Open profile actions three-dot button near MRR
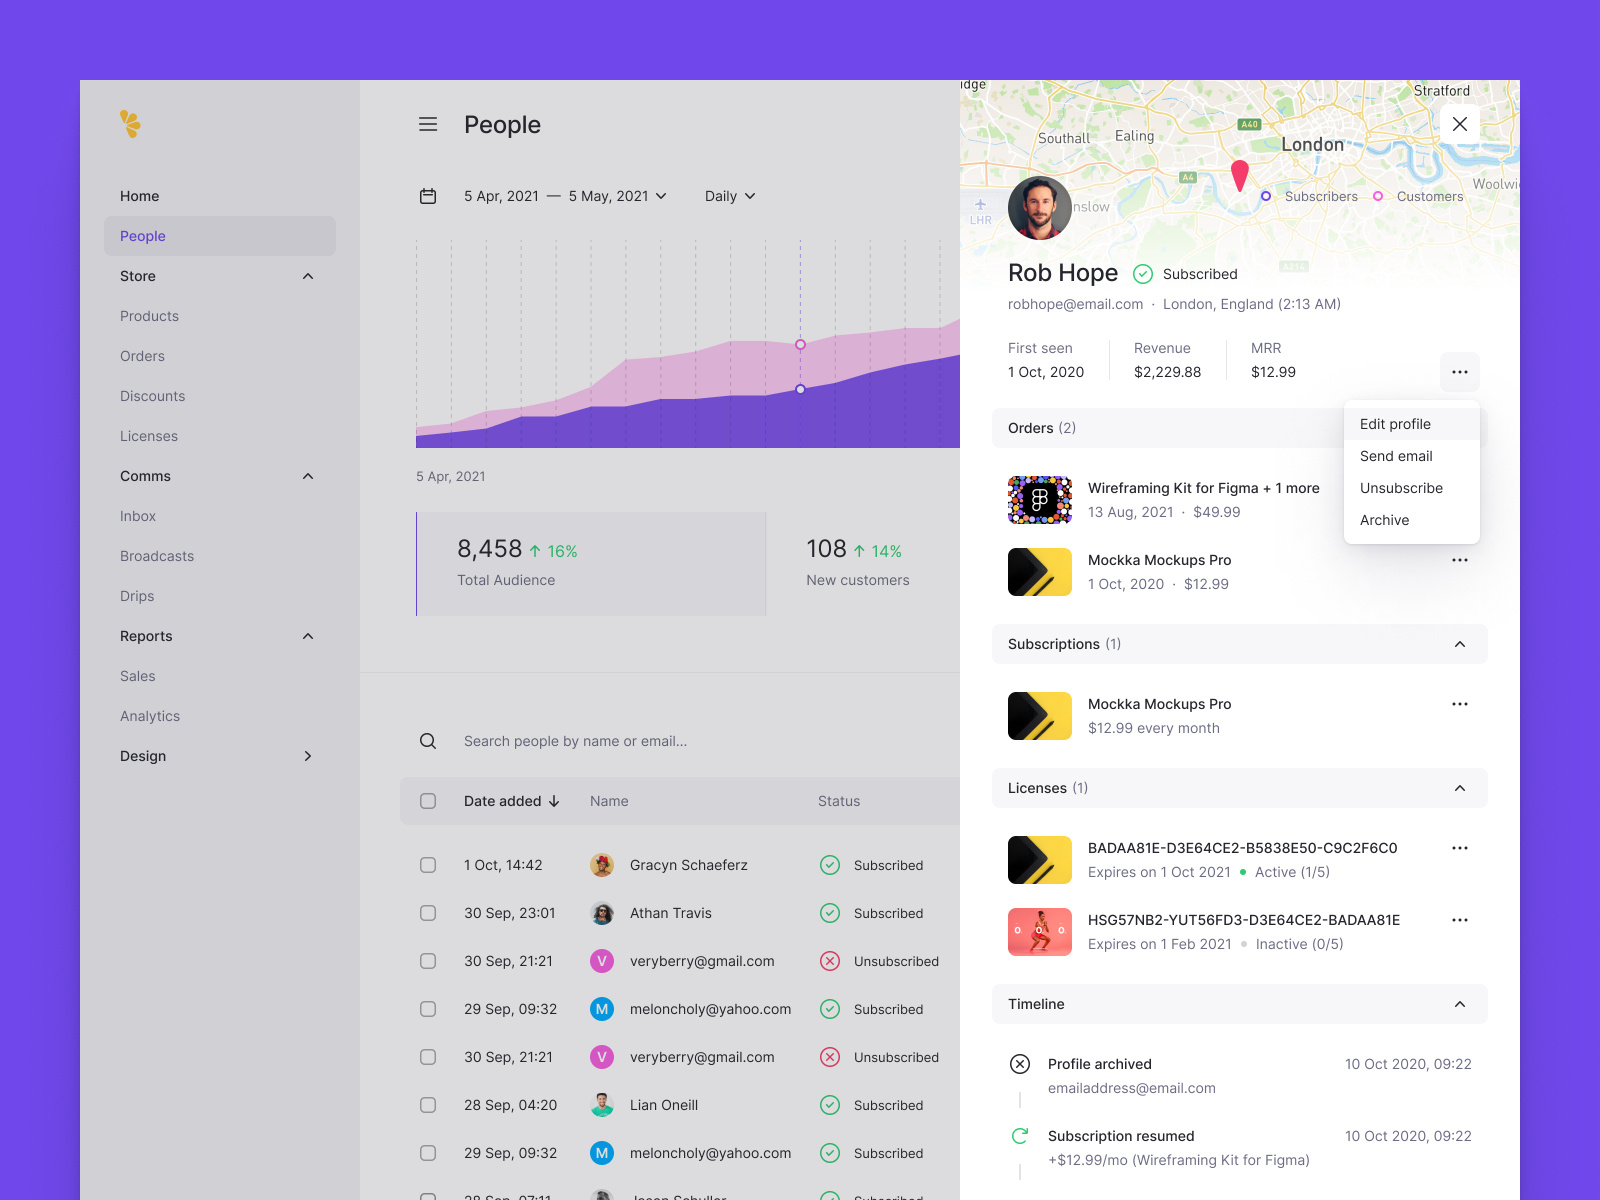 [x=1459, y=372]
